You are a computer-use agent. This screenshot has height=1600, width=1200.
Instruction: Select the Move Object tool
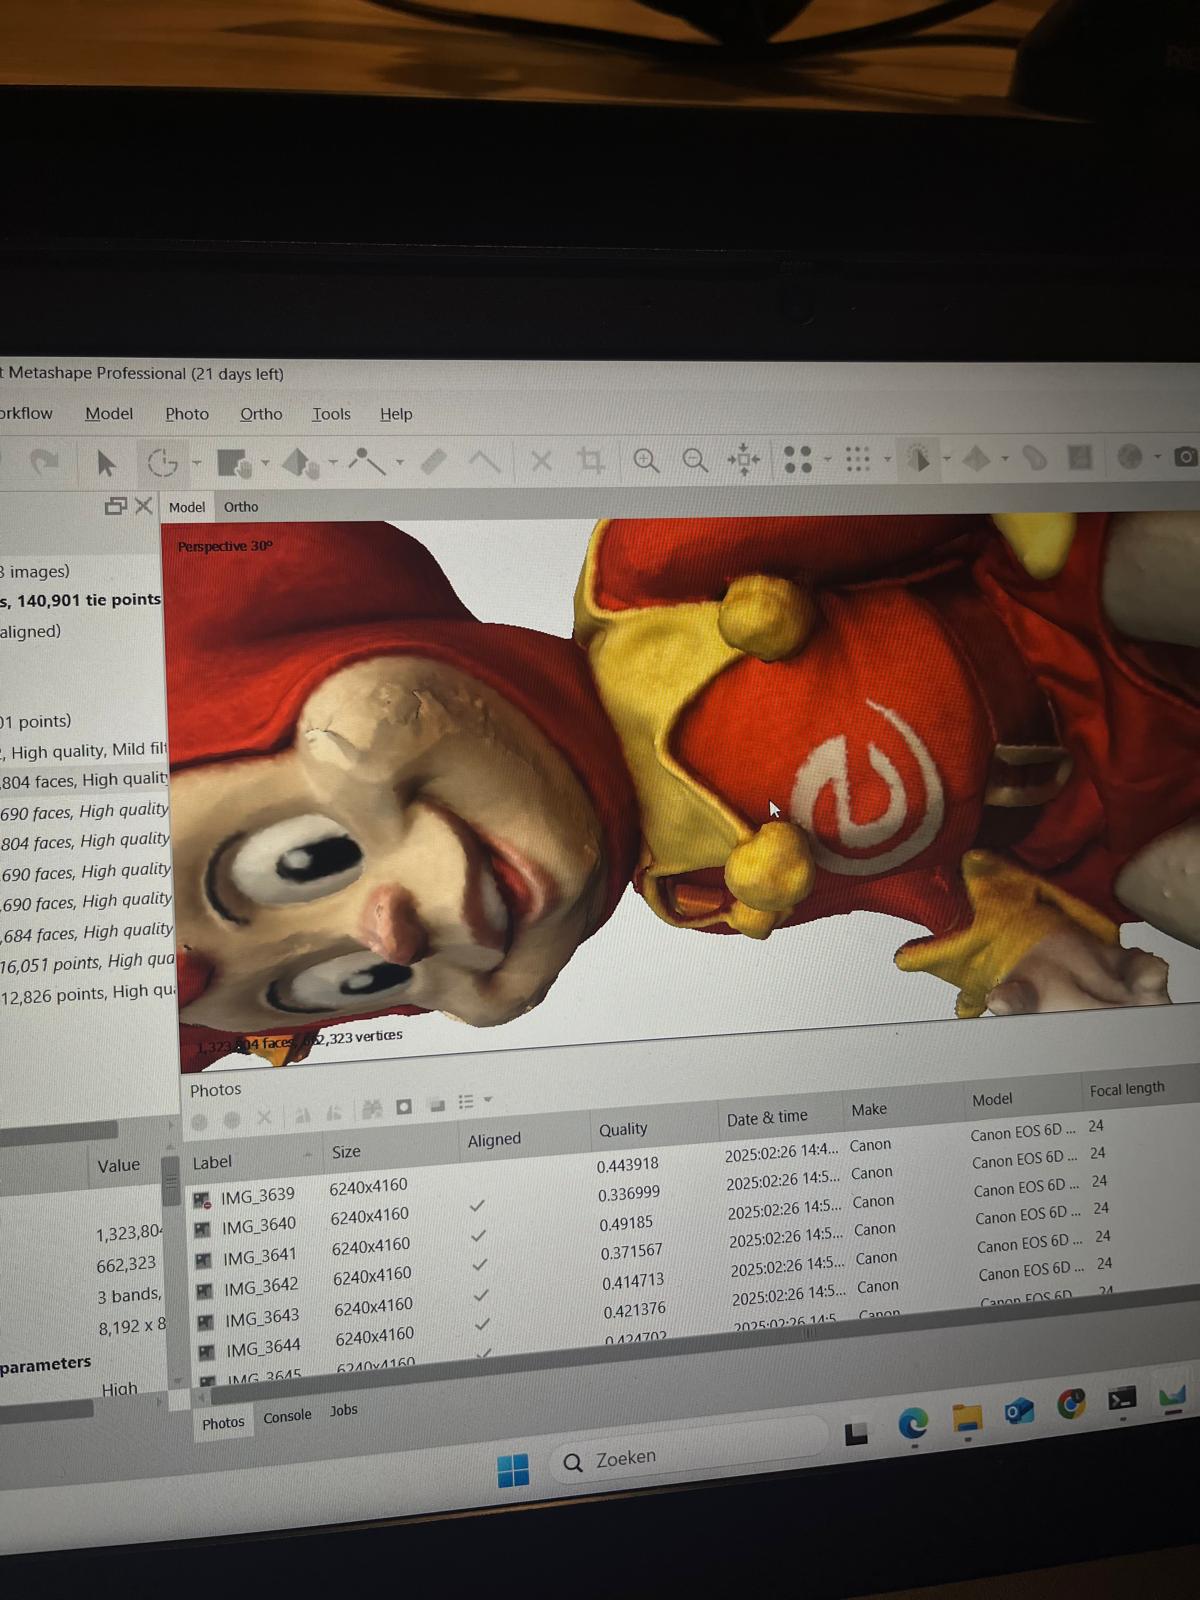tap(300, 463)
